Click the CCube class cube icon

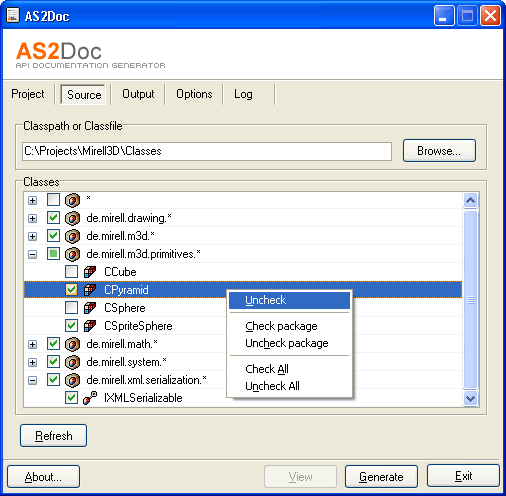click(x=90, y=272)
